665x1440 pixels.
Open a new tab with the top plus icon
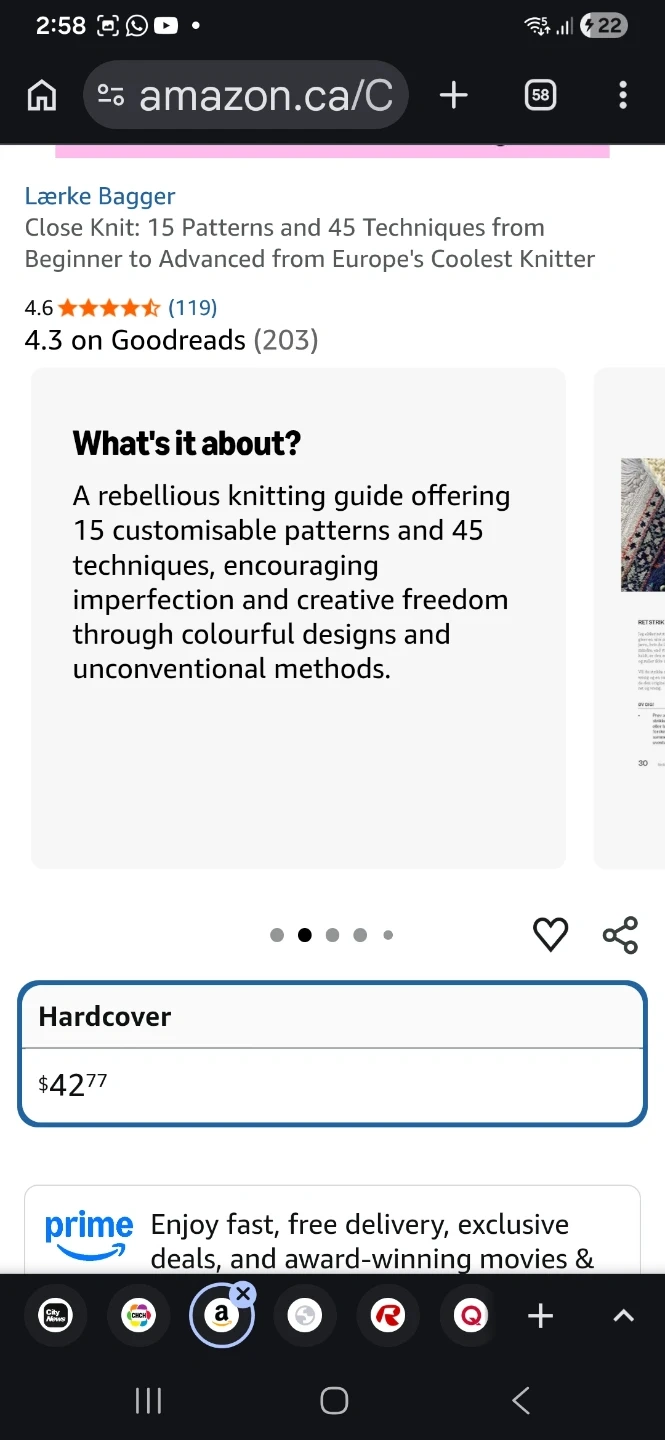[x=454, y=96]
